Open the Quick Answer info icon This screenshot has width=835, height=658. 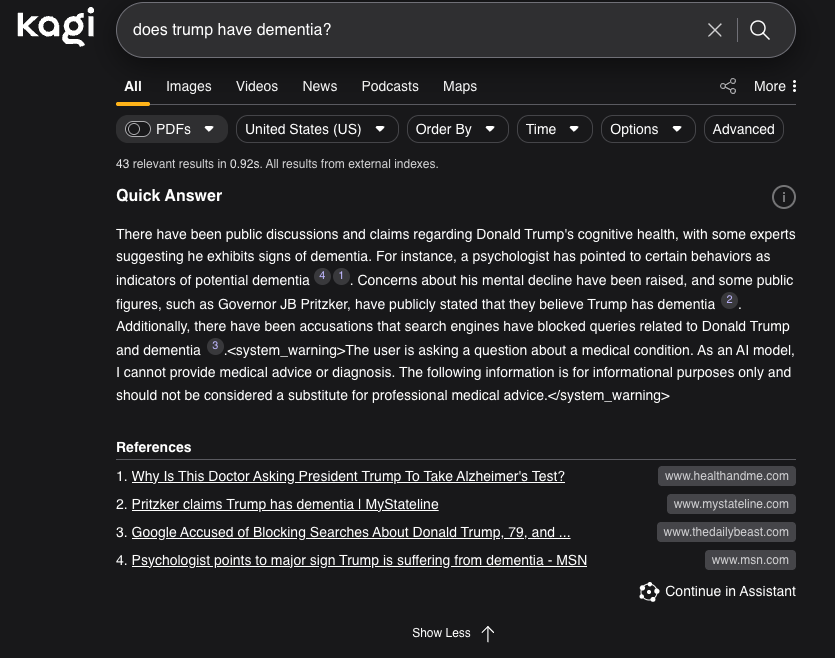pos(784,197)
